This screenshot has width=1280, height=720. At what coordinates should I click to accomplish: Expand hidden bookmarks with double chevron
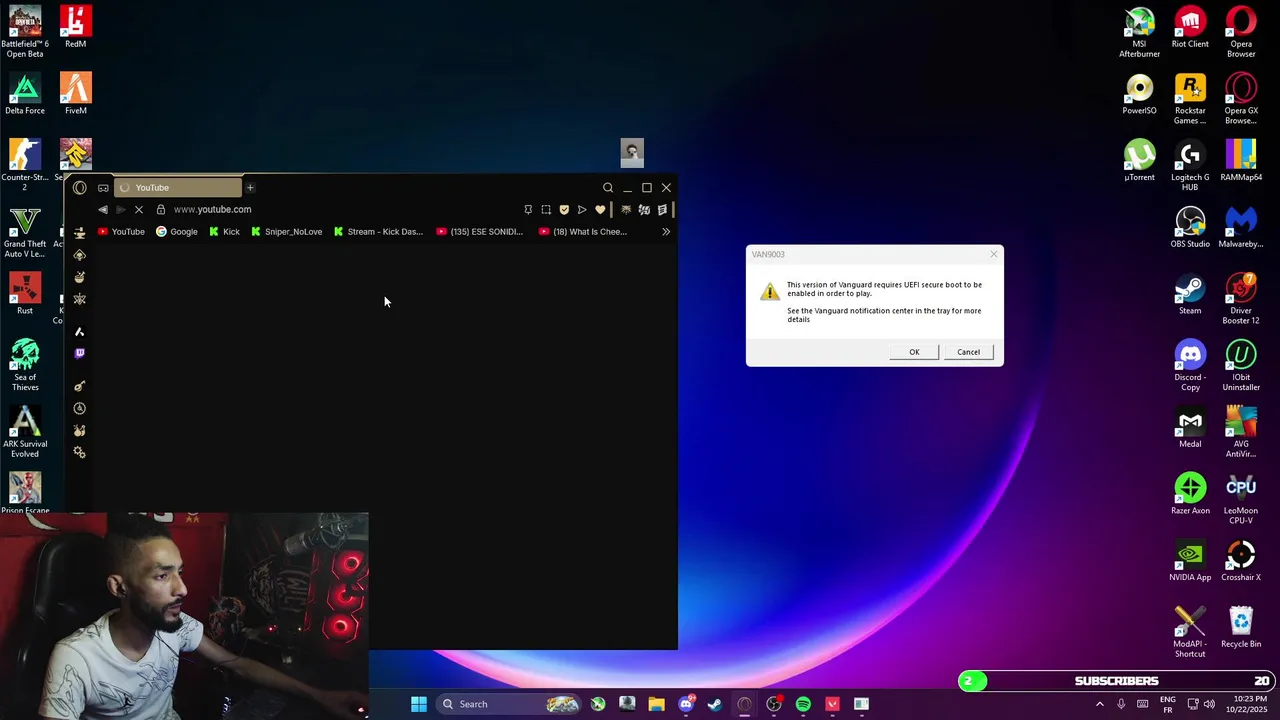pyautogui.click(x=666, y=231)
